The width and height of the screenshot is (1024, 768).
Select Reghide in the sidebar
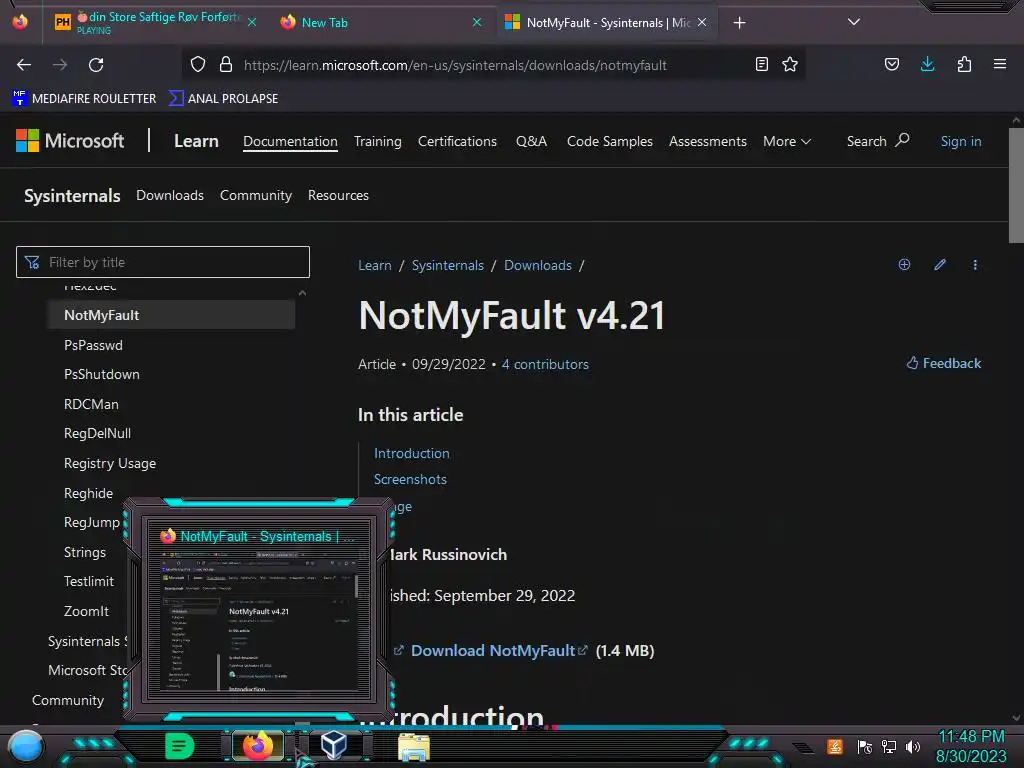[88, 493]
